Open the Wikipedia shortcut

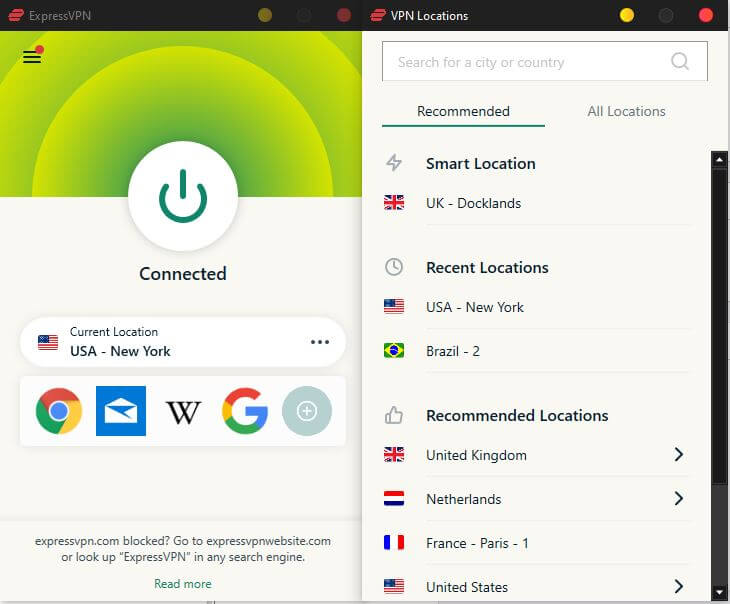point(183,412)
